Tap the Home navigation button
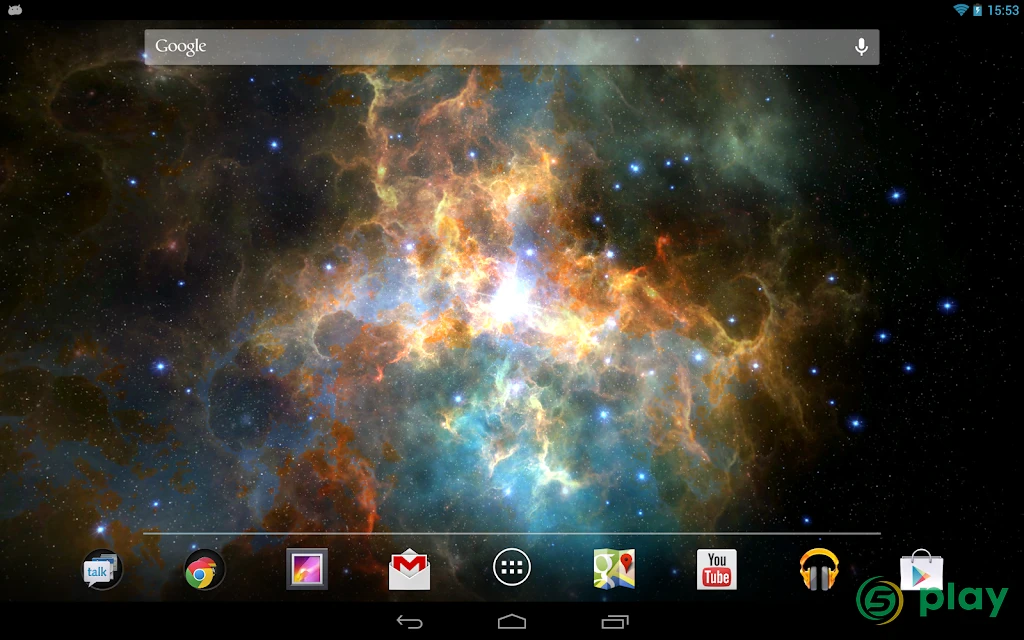Viewport: 1024px width, 640px height. [512, 621]
